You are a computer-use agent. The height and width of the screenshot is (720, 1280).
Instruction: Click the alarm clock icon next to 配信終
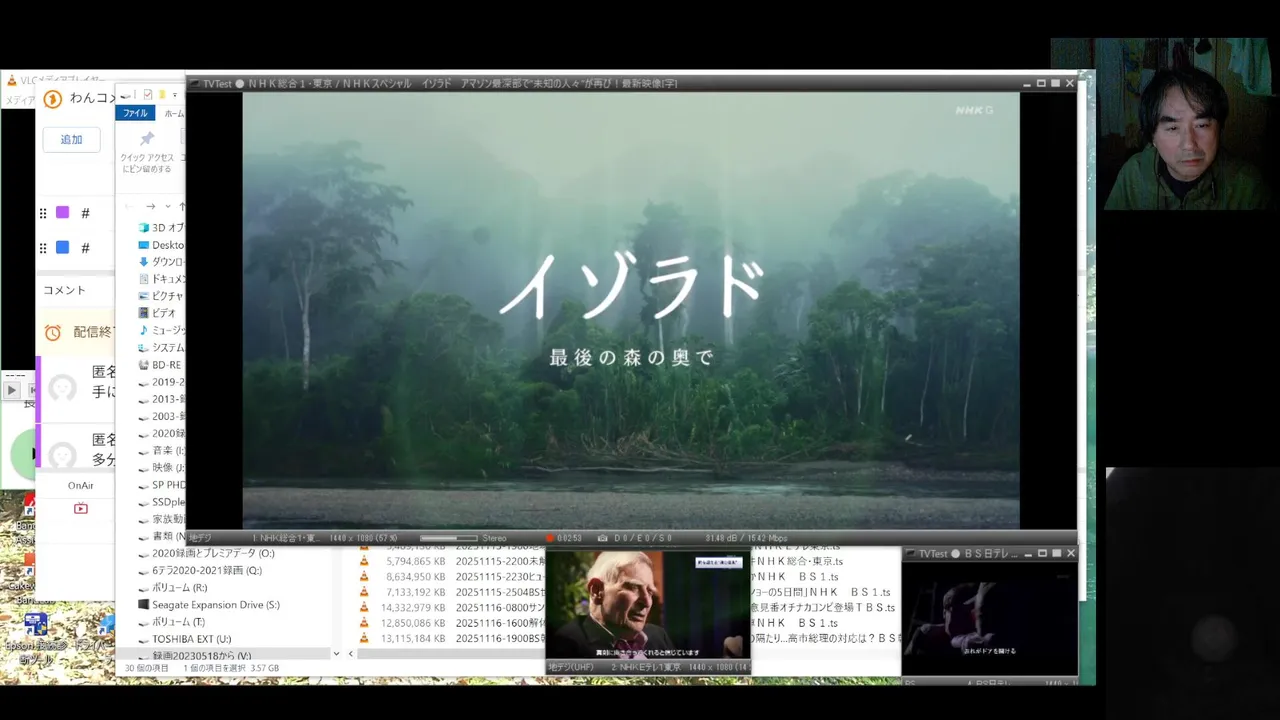click(53, 332)
